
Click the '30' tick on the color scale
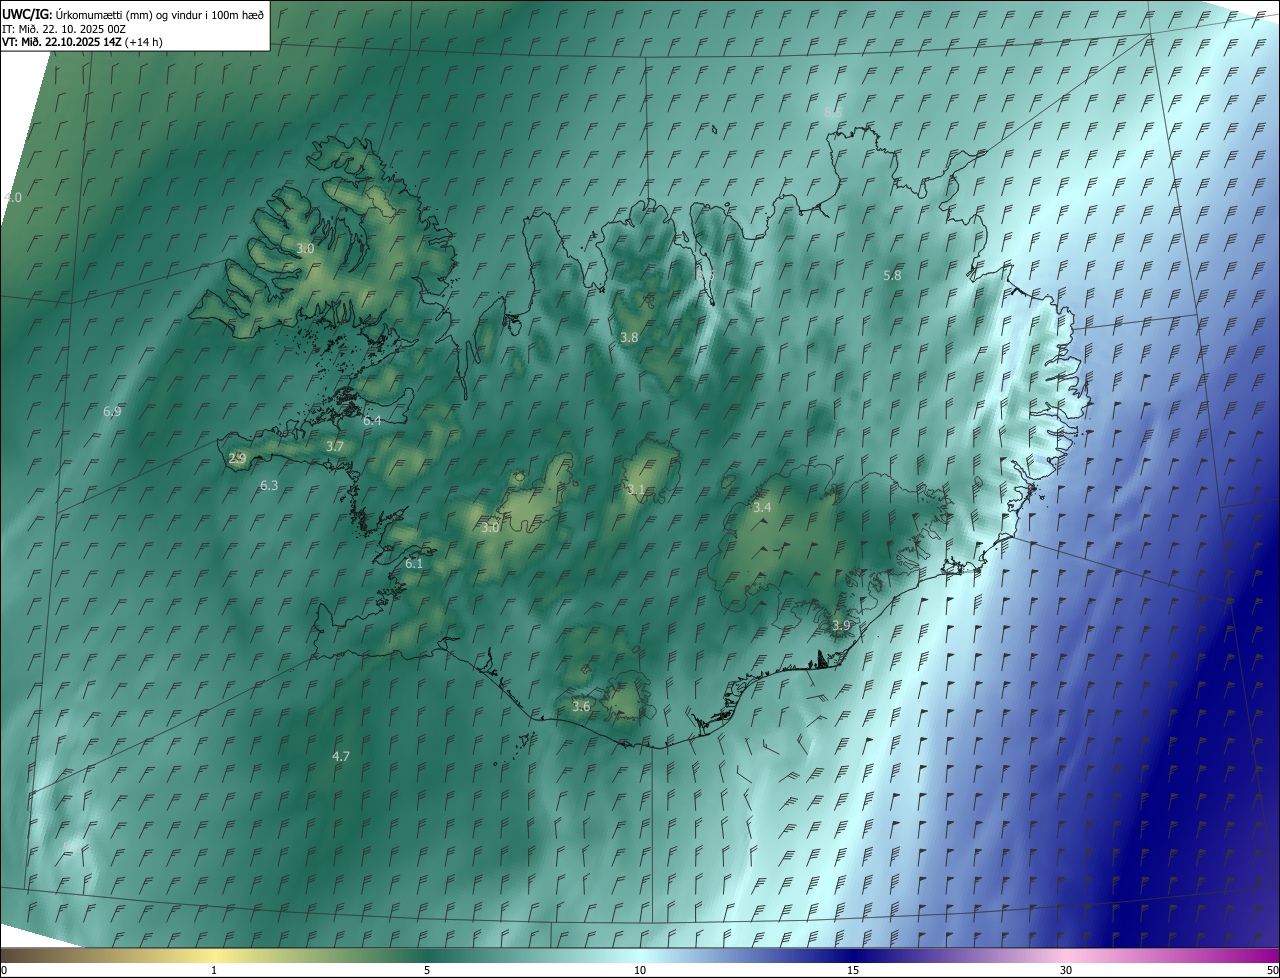pyautogui.click(x=1066, y=970)
